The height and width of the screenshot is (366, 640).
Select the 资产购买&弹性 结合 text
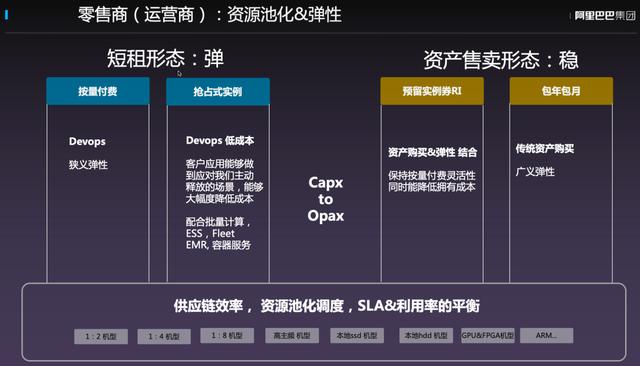click(x=433, y=153)
